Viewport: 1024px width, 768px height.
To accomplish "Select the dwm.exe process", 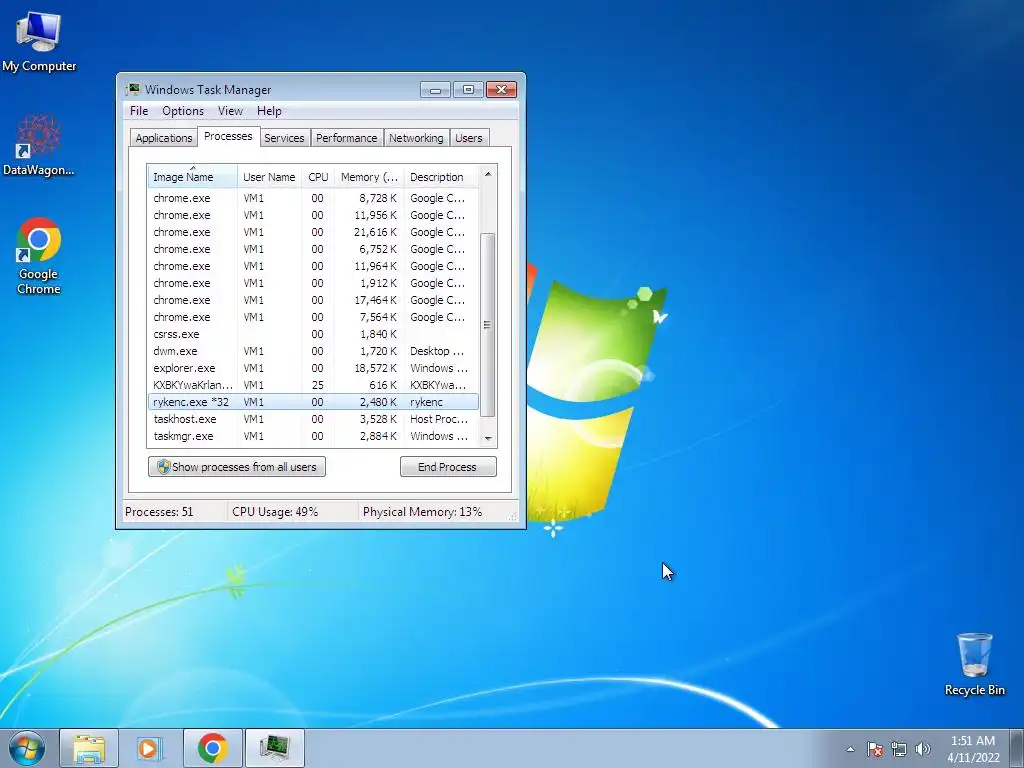I will [x=313, y=351].
